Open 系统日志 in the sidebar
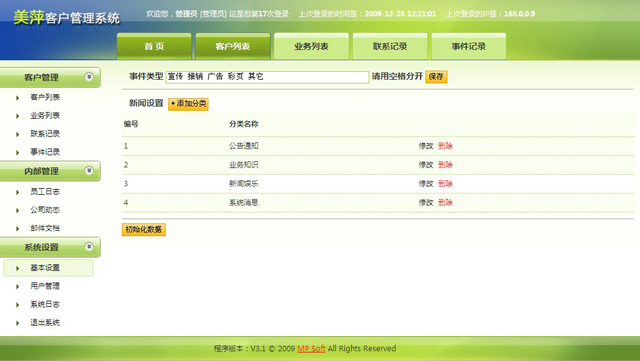This screenshot has height=361, width=640. click(x=45, y=304)
